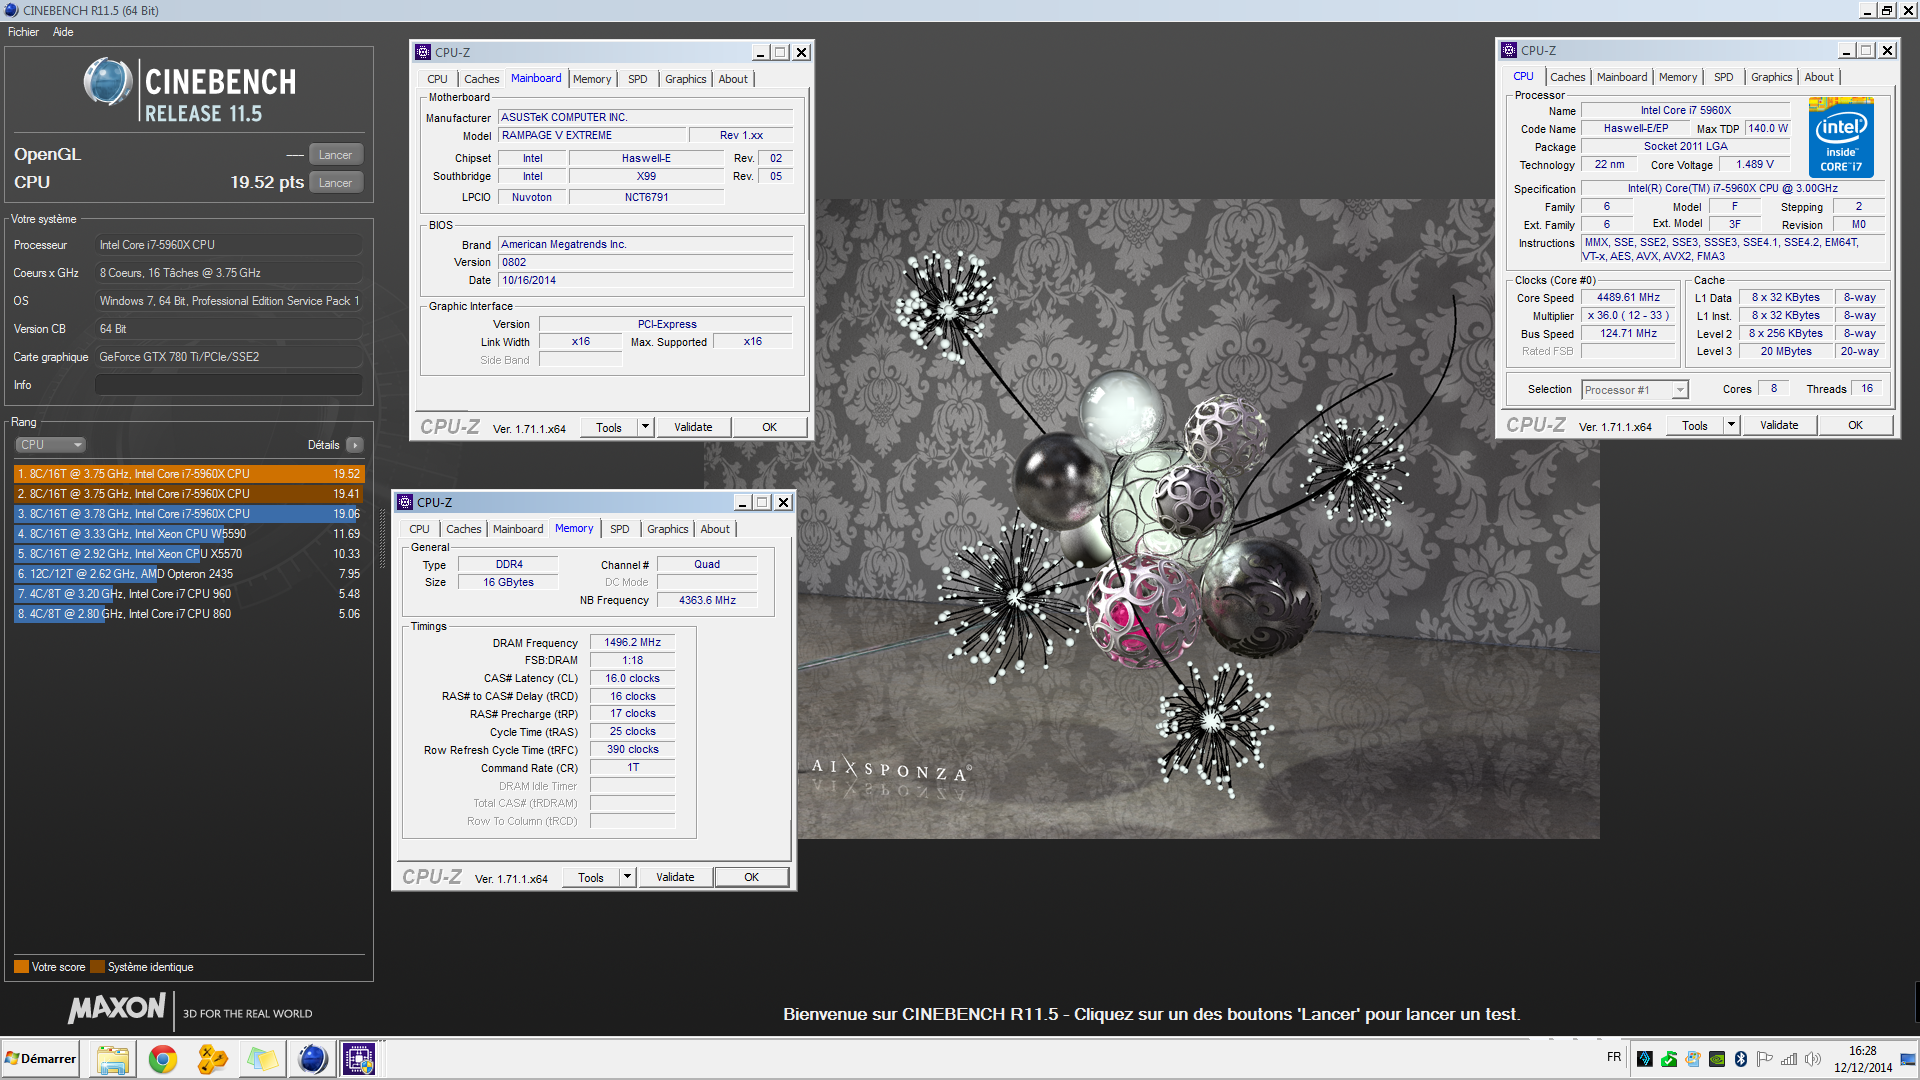Click Tools button in Memory CPU-Z window

[591, 878]
